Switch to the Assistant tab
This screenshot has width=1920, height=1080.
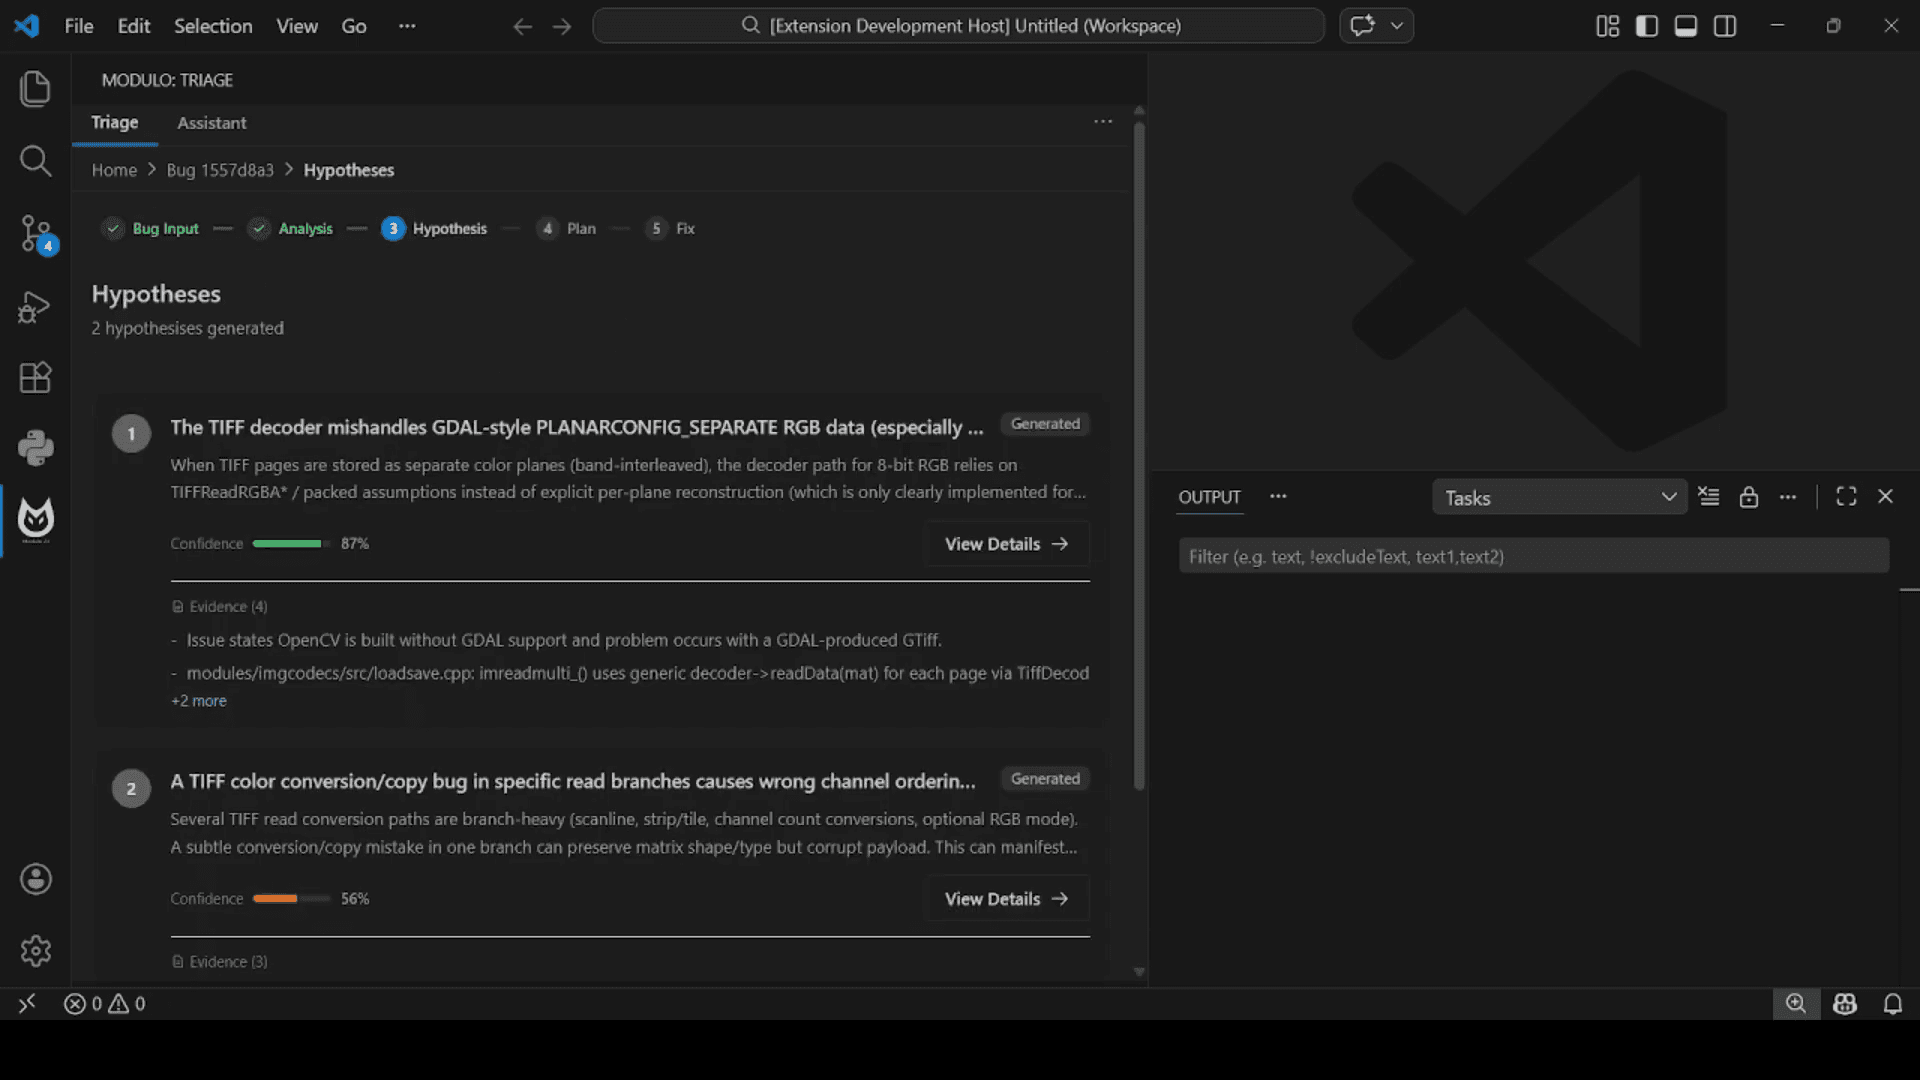click(x=211, y=123)
